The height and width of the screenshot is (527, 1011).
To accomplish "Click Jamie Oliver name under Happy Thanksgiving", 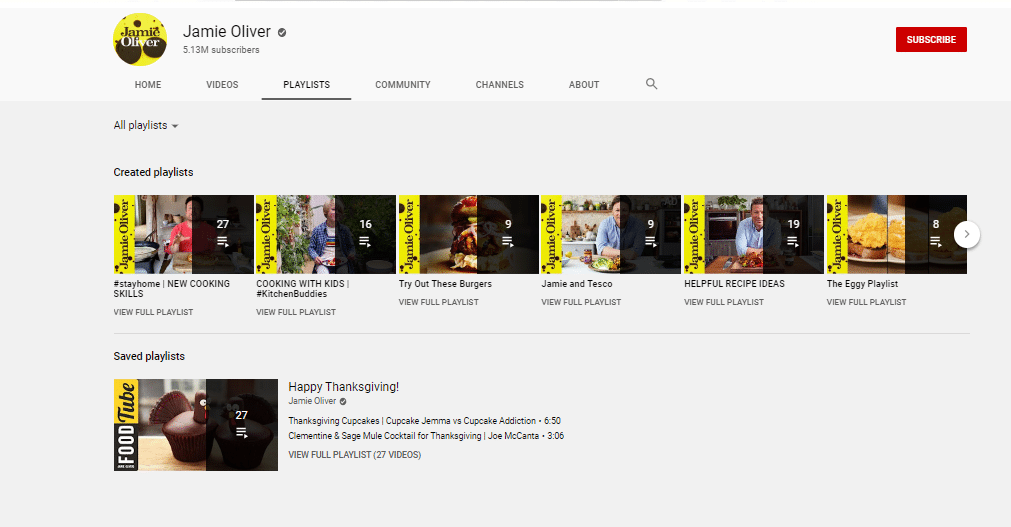I will pos(312,401).
